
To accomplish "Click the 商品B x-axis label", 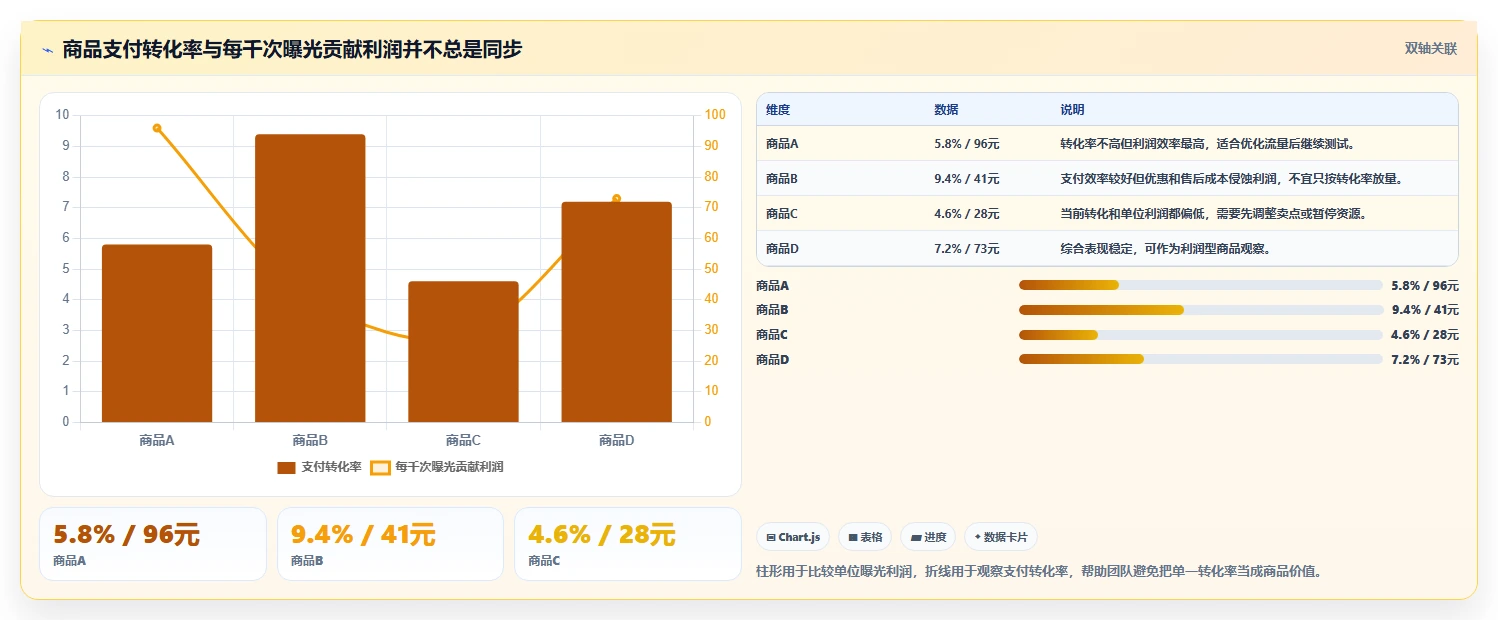I will tap(310, 440).
